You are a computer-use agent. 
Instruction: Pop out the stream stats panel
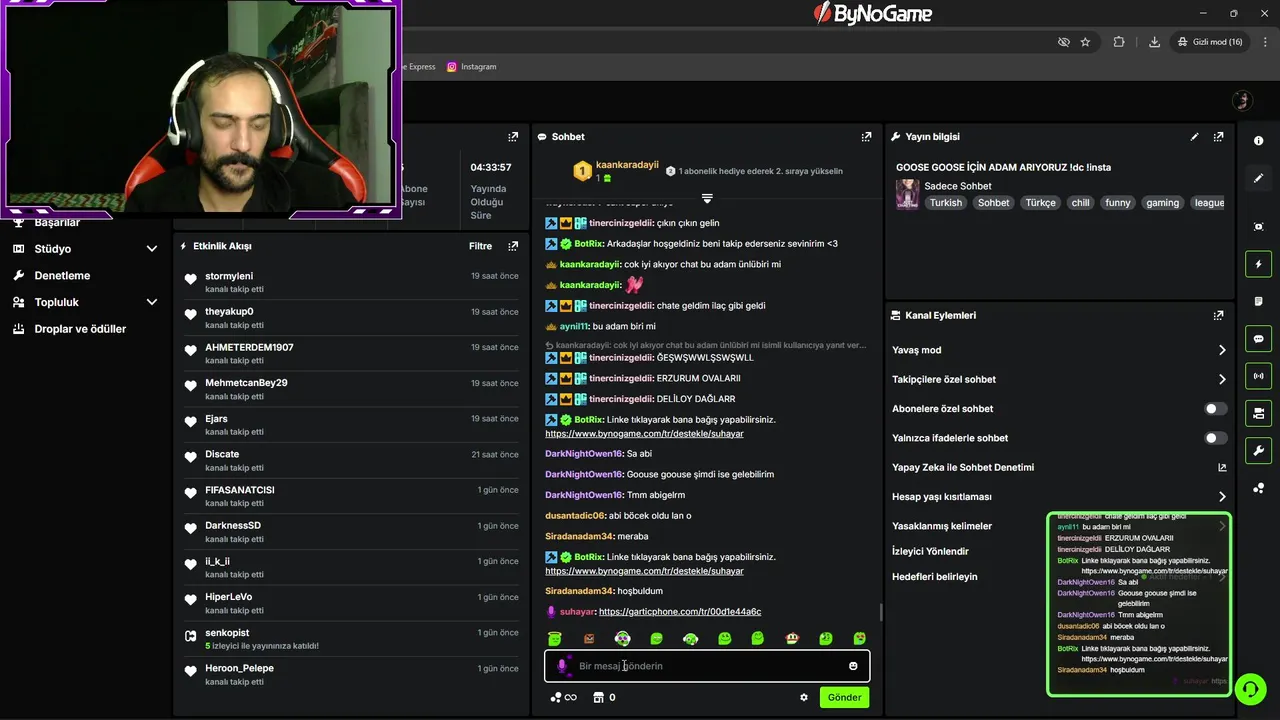pyautogui.click(x=513, y=137)
